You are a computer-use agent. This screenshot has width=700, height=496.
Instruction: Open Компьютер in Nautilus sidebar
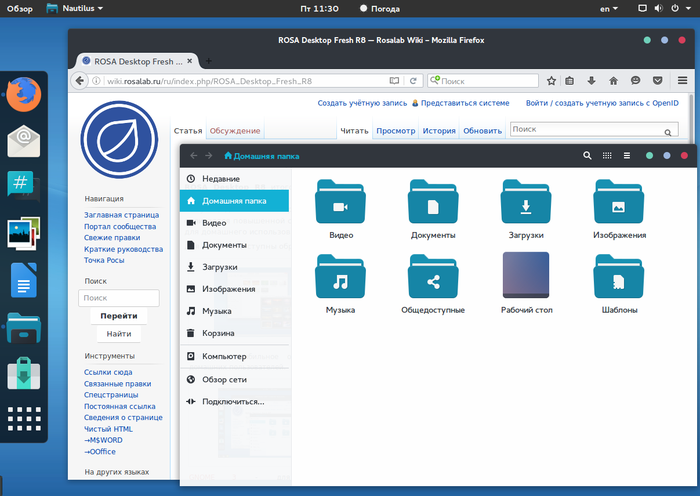point(234,356)
